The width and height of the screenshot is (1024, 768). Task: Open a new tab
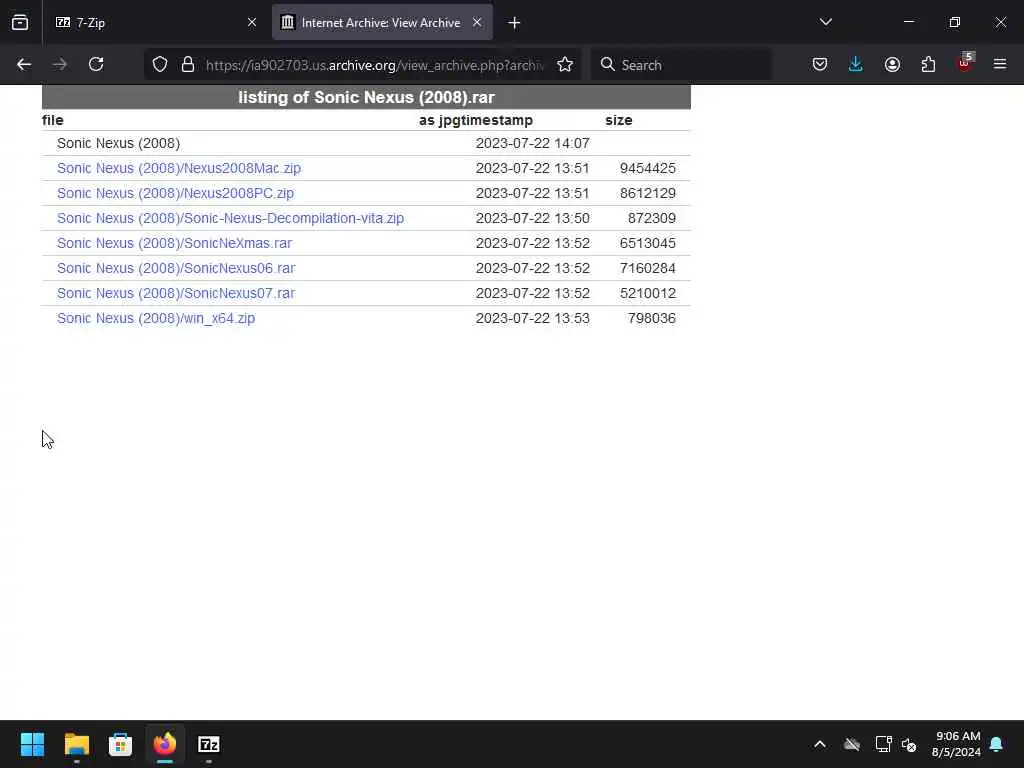coord(514,23)
